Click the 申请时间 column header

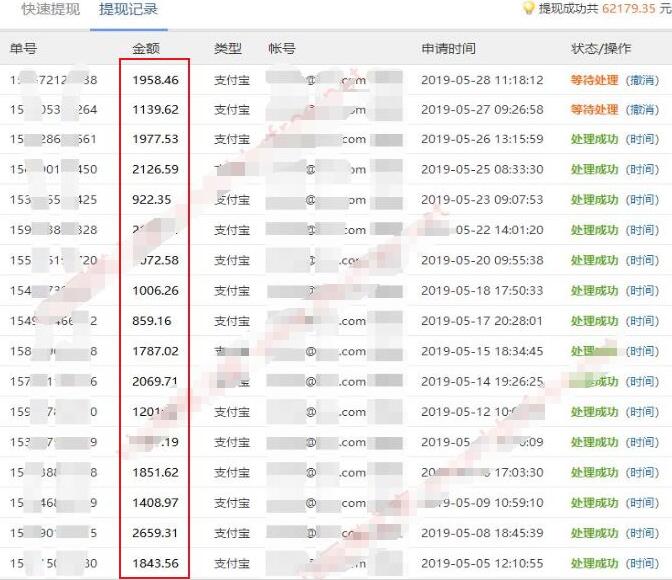[x=448, y=48]
